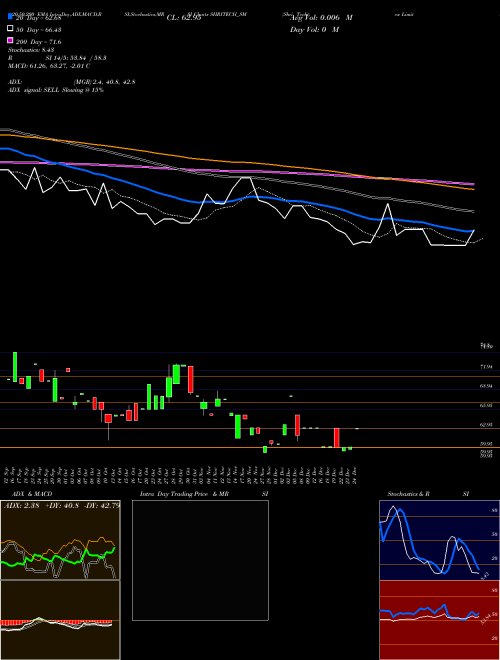Viewport: 500px width, 660px height.
Task: Click the '(MGR) 2.4, 40.8, 42.8' ADX values
Action: [x=105, y=82]
